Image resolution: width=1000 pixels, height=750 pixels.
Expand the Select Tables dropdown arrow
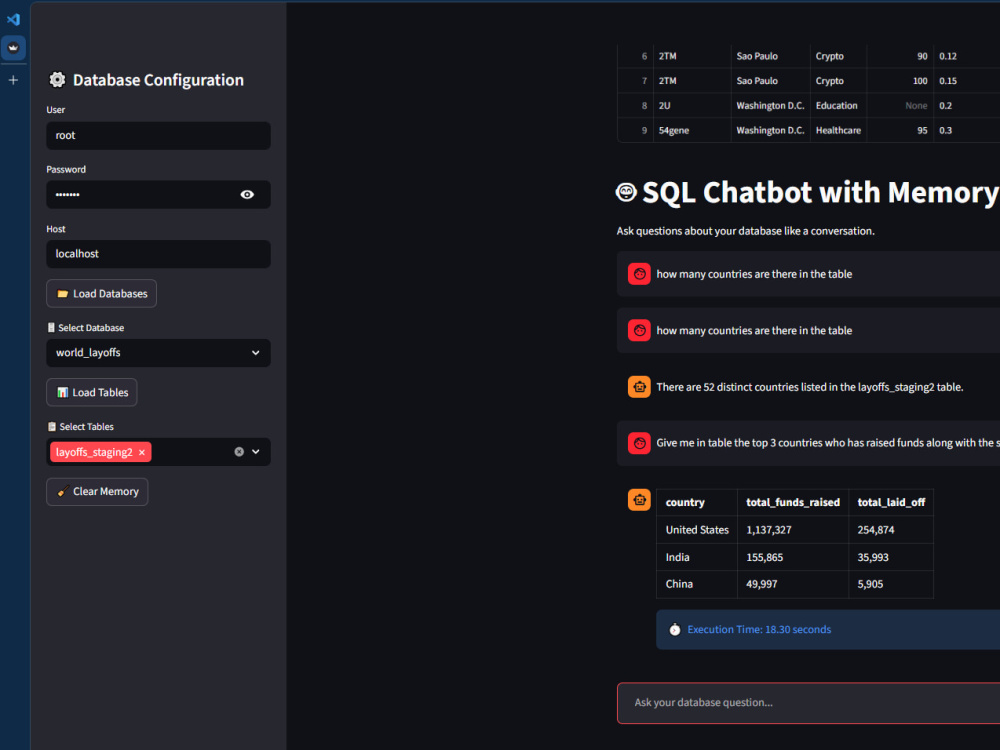point(256,452)
